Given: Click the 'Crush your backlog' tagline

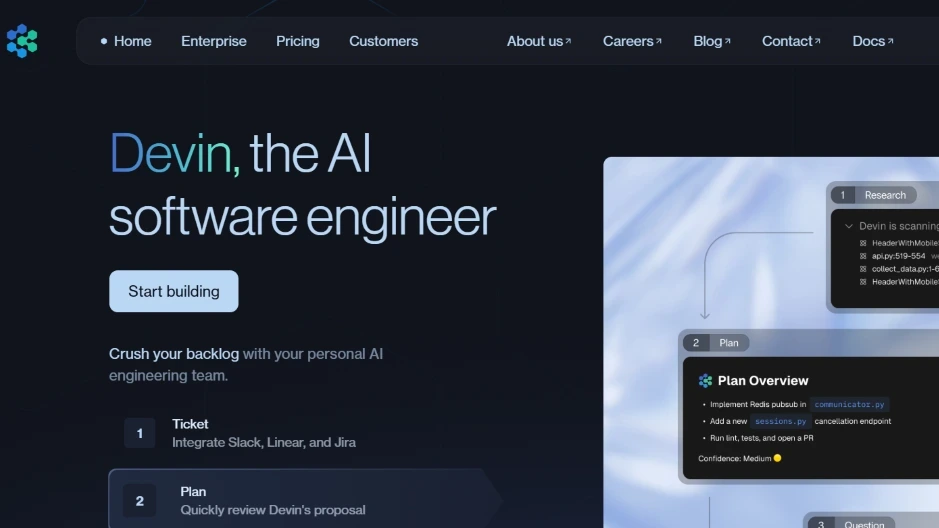Looking at the screenshot, I should click(174, 354).
